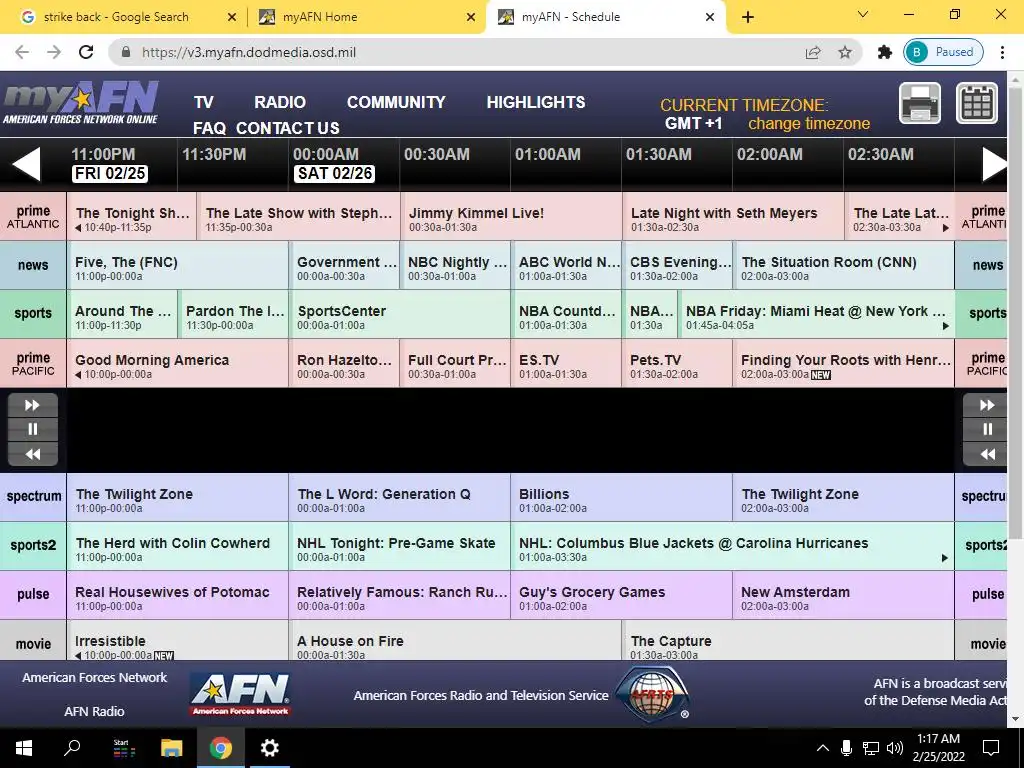1024x768 pixels.
Task: Select the news channel label on the left
Action: click(x=33, y=265)
